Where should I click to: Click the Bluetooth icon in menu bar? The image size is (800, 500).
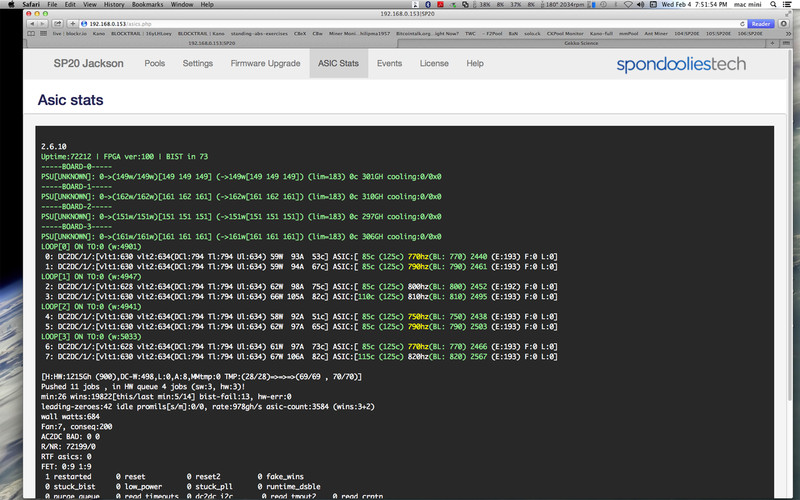[x=428, y=4]
